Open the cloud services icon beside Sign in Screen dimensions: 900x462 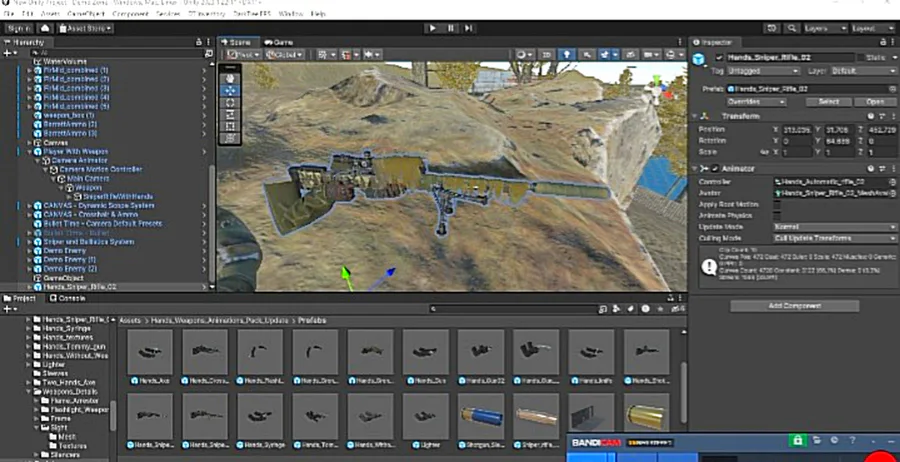point(45,28)
